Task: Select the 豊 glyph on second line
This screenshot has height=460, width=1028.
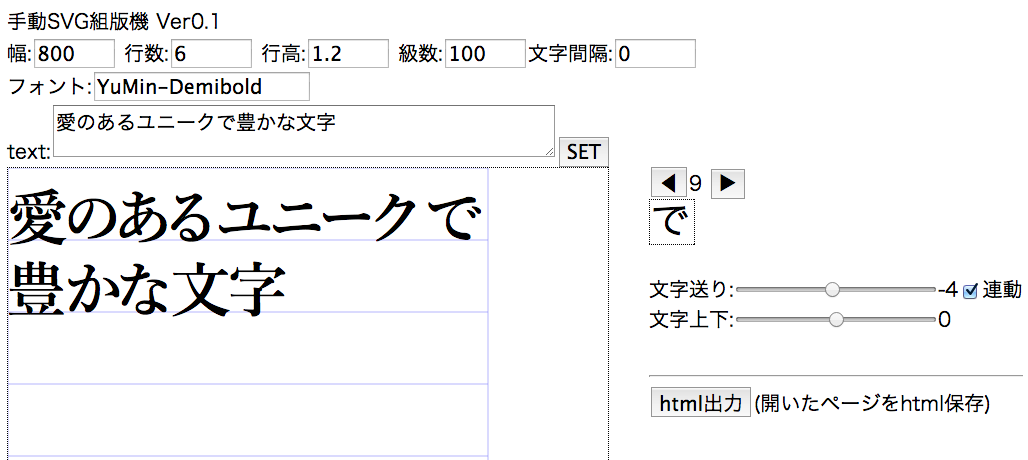Action: 40,288
